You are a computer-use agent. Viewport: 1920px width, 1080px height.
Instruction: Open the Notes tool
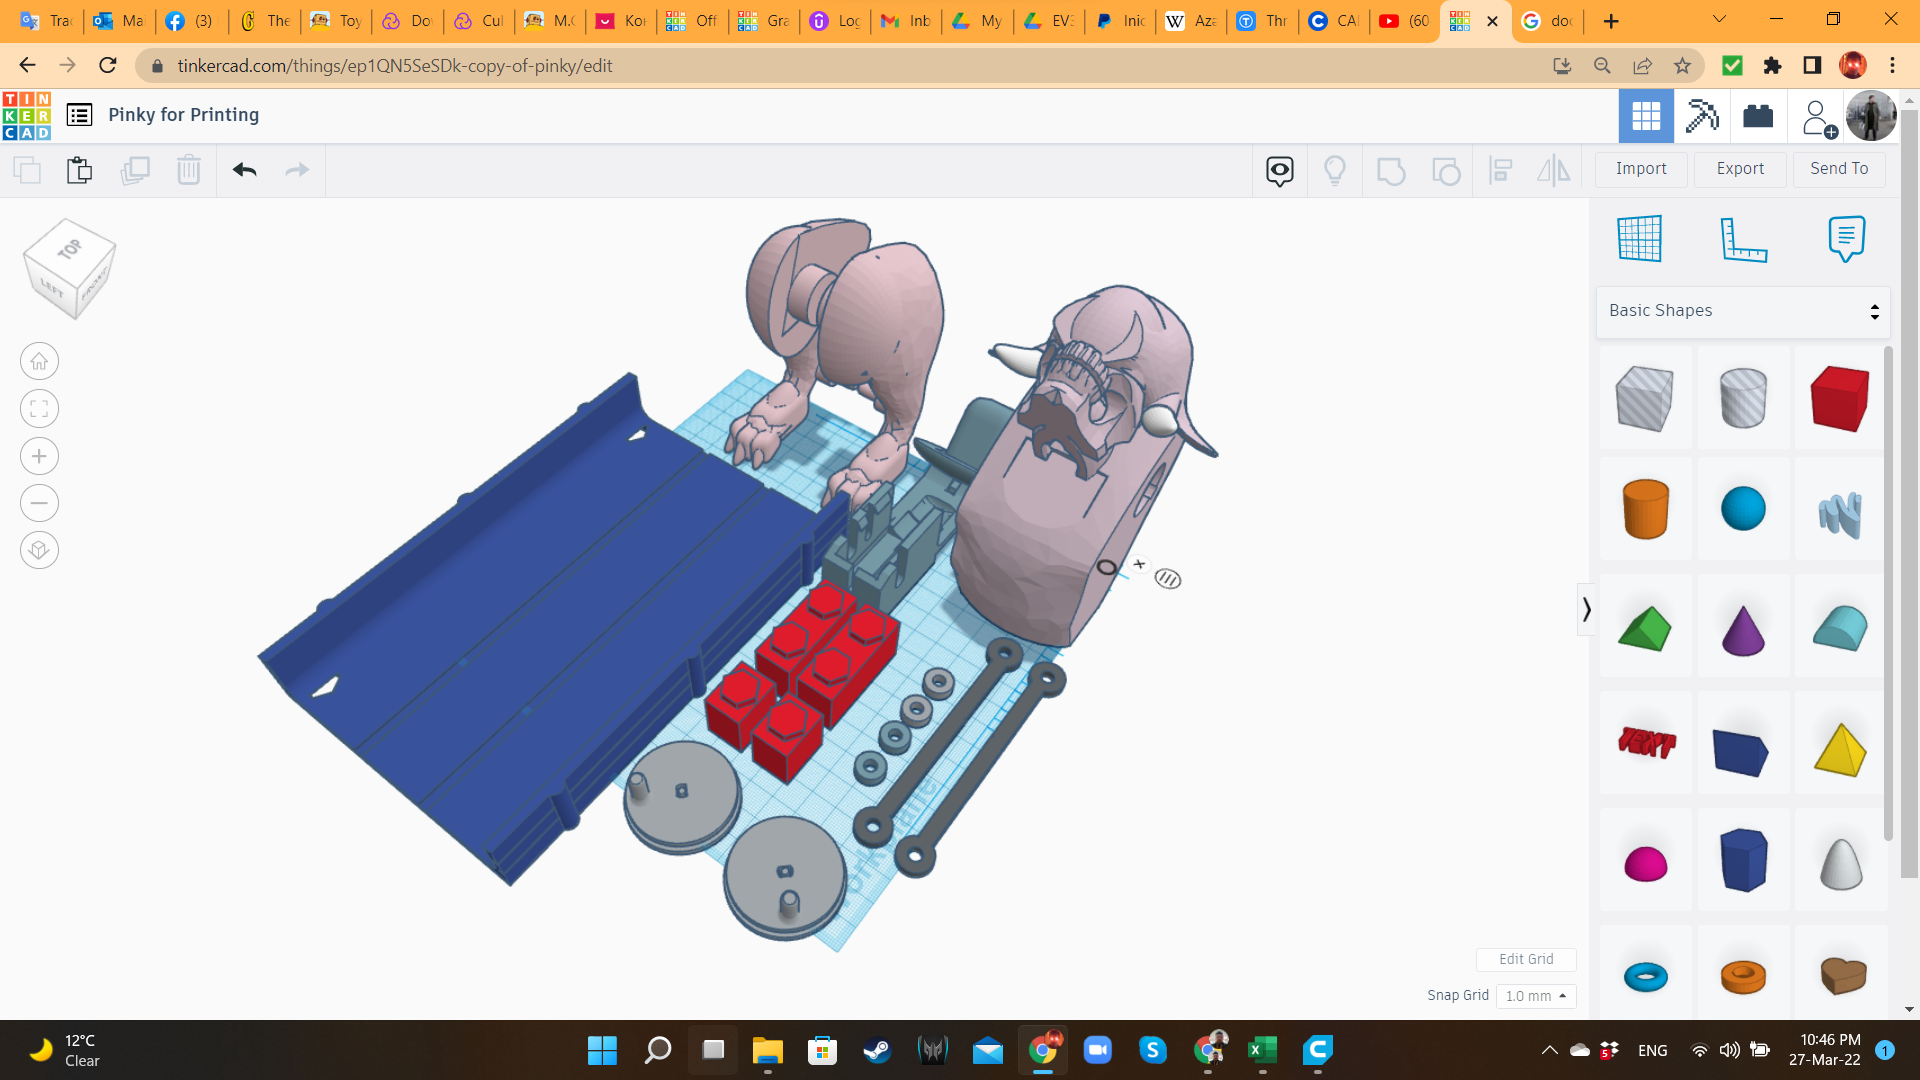click(1846, 239)
